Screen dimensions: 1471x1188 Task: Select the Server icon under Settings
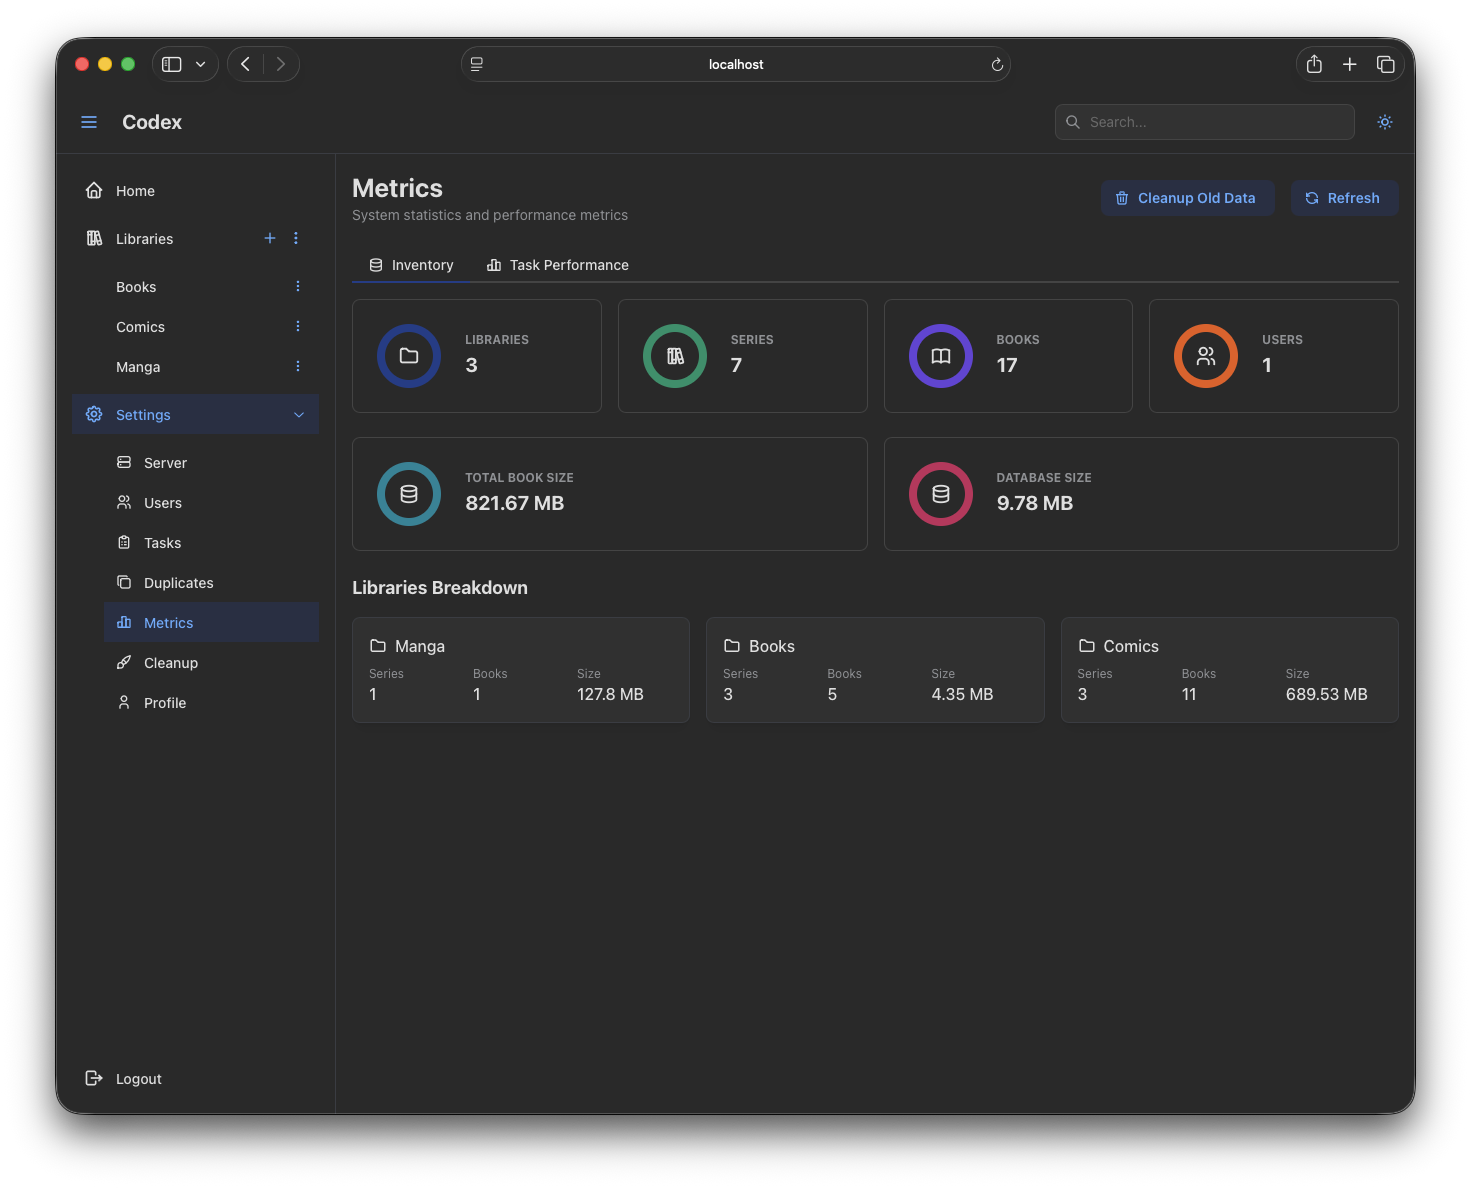(124, 462)
